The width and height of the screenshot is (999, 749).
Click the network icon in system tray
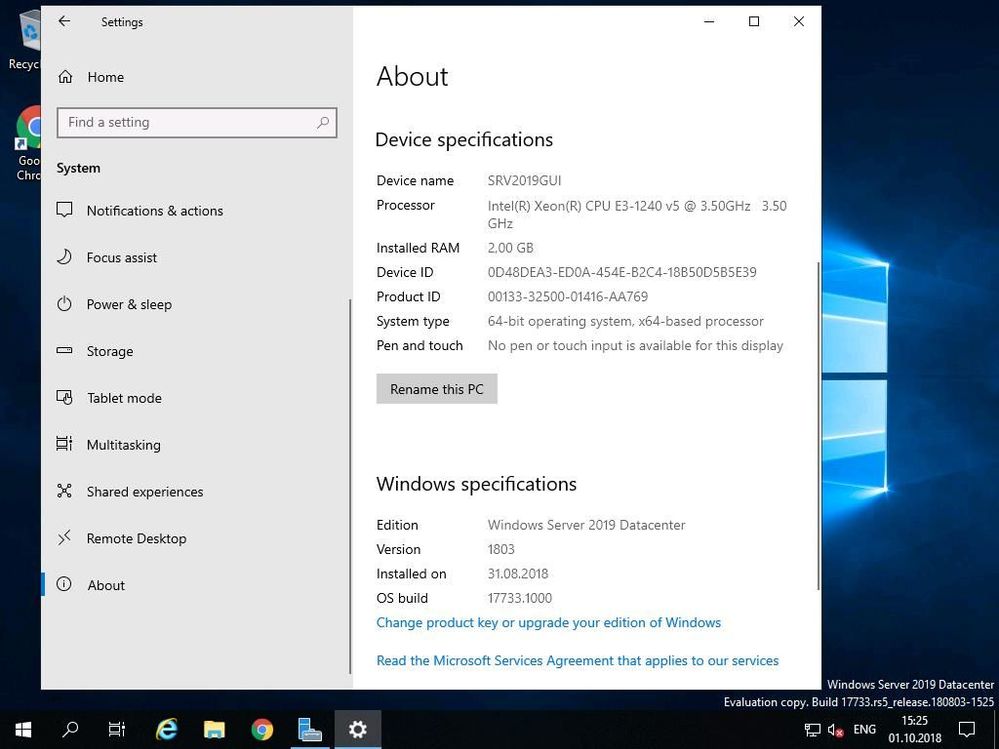(x=812, y=730)
